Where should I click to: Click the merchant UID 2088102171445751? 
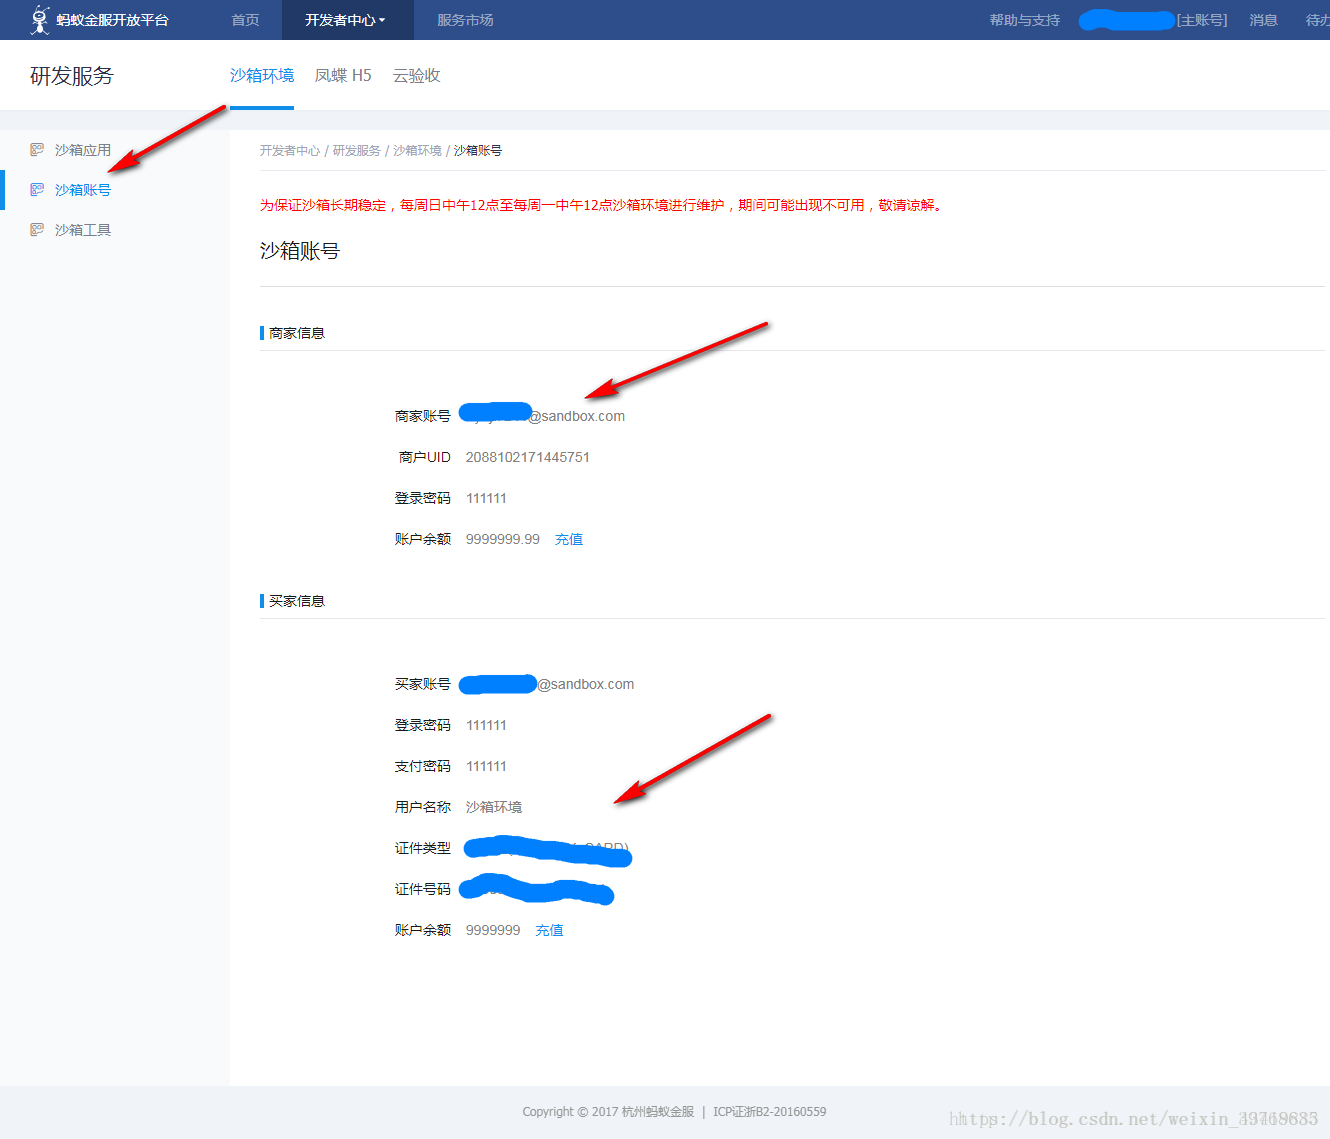(528, 457)
